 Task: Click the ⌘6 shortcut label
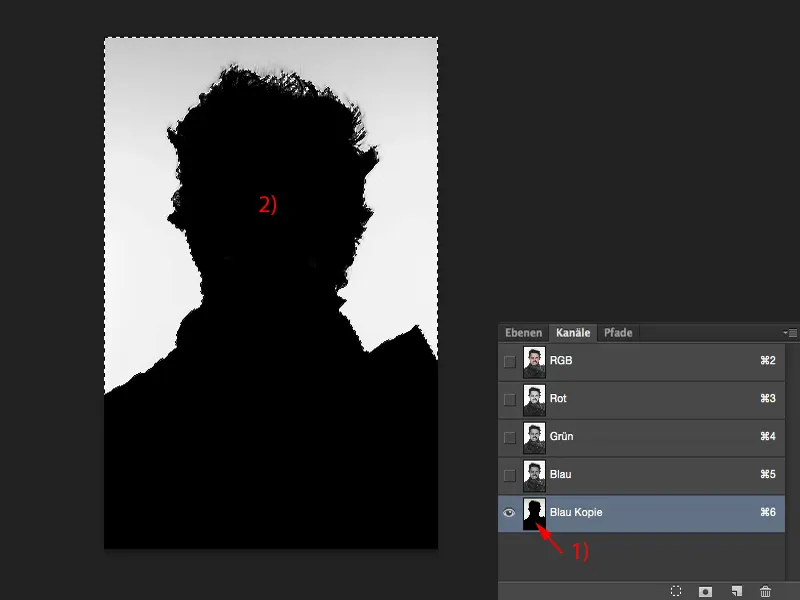tap(768, 512)
